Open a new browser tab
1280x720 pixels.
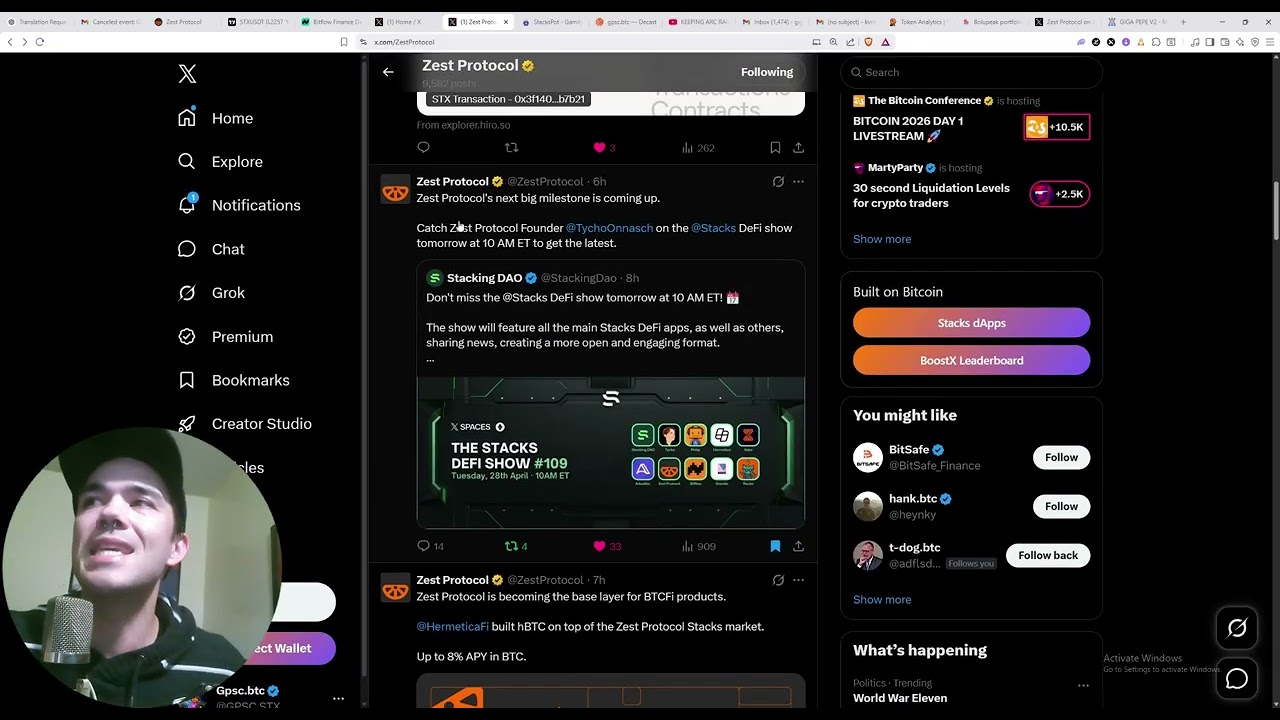click(x=1183, y=21)
